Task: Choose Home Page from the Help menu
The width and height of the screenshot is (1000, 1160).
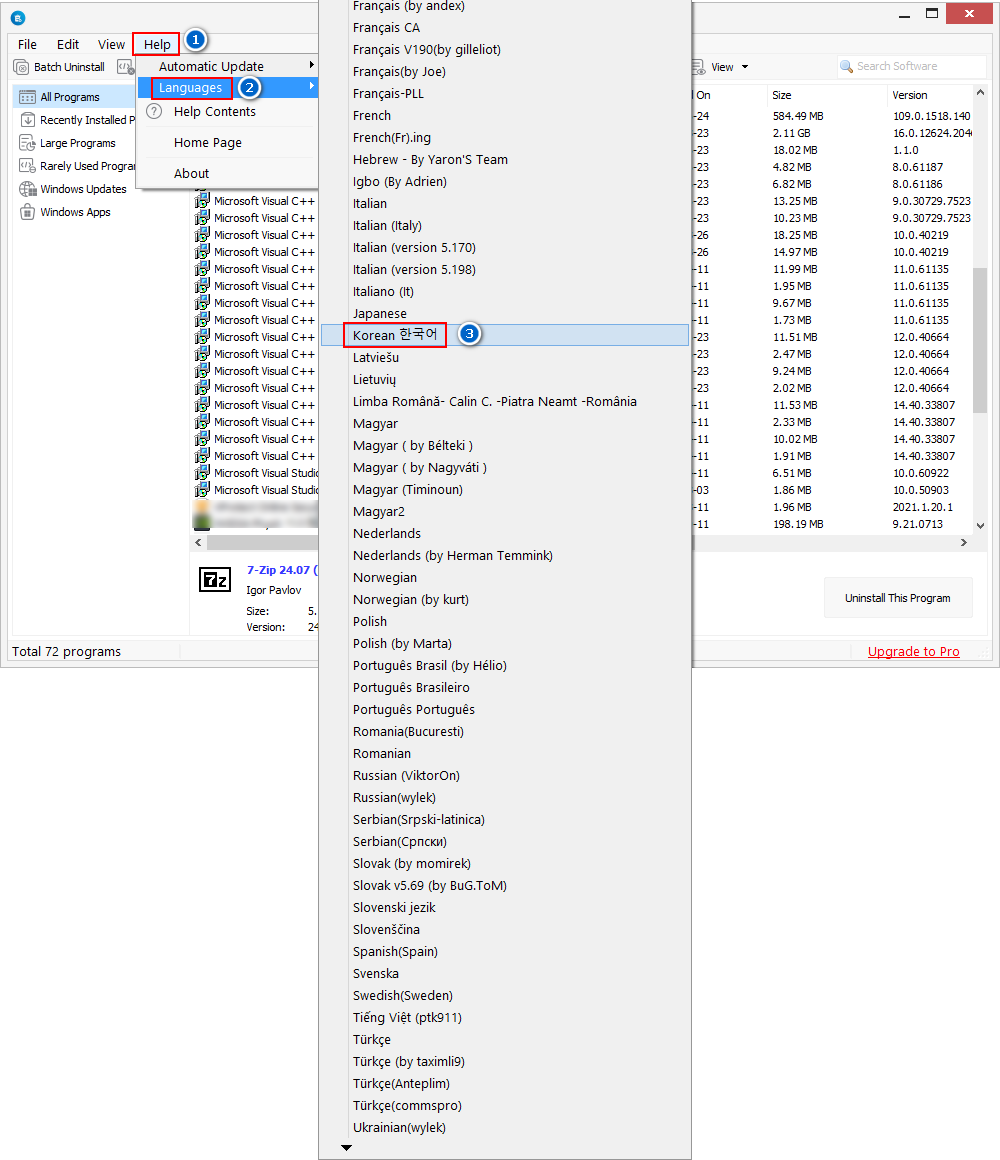Action: pyautogui.click(x=208, y=143)
